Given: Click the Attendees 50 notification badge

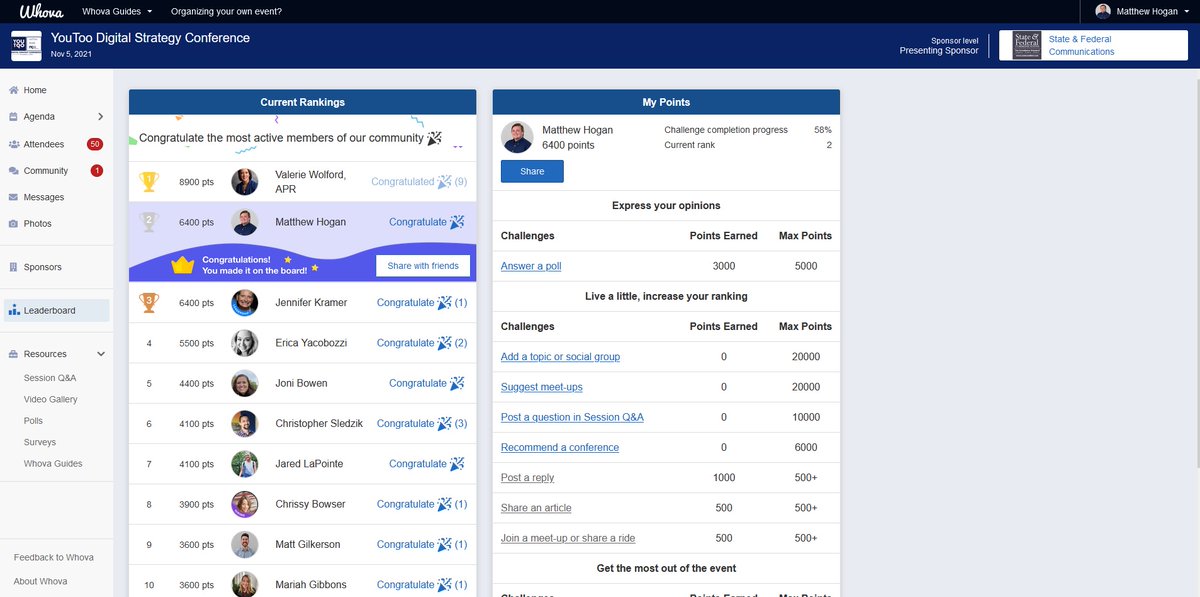Looking at the screenshot, I should tap(96, 144).
